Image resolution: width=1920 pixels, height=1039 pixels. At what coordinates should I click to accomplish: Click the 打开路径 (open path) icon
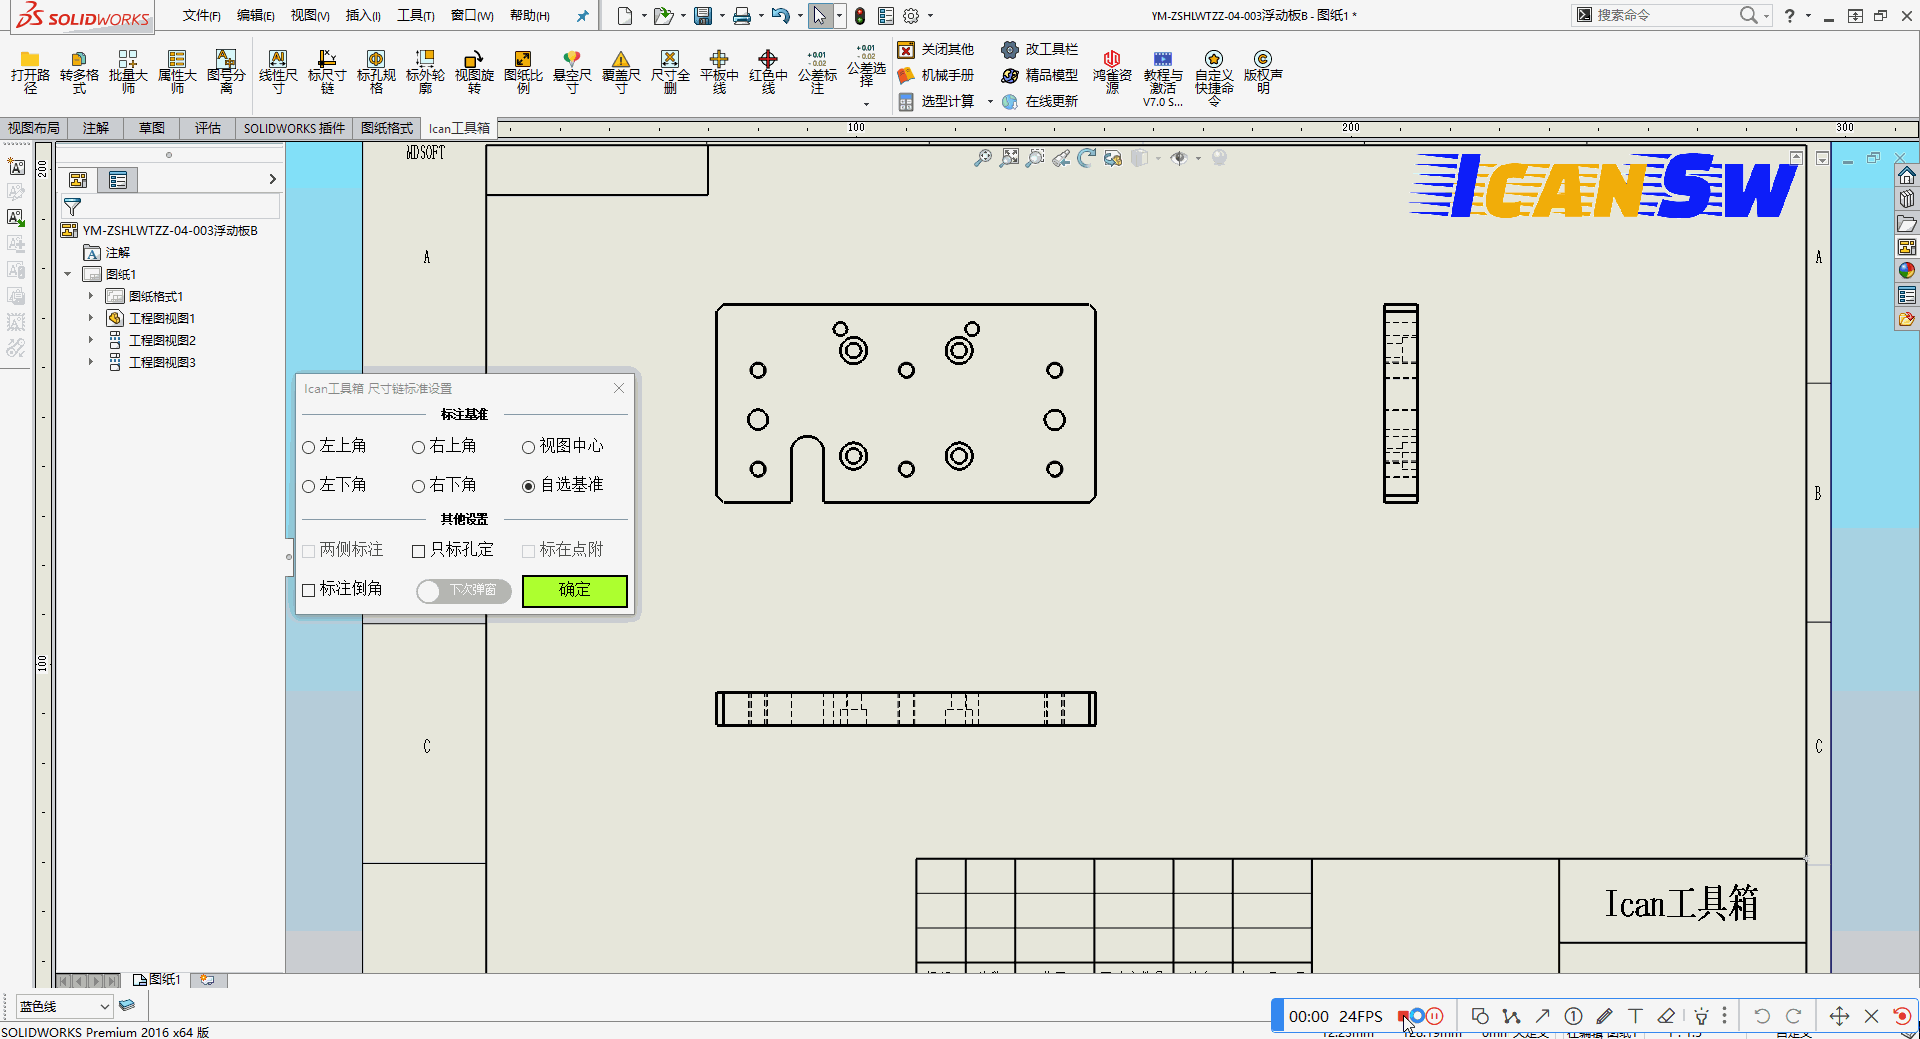tap(30, 72)
